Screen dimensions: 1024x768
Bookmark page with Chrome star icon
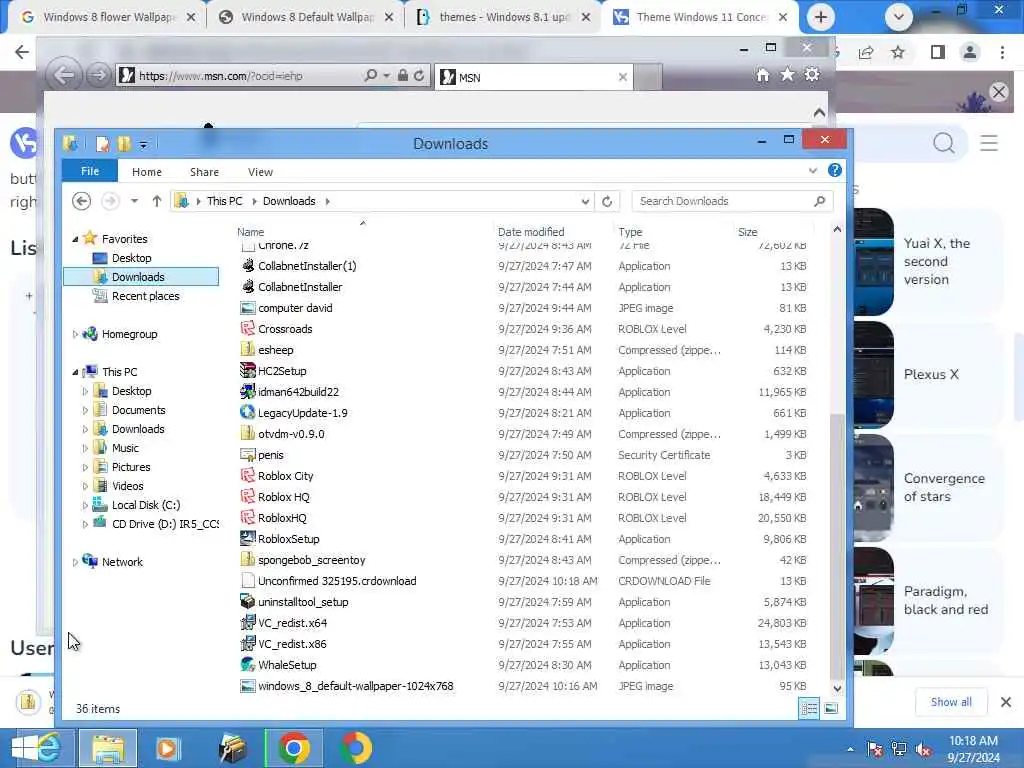coord(898,52)
